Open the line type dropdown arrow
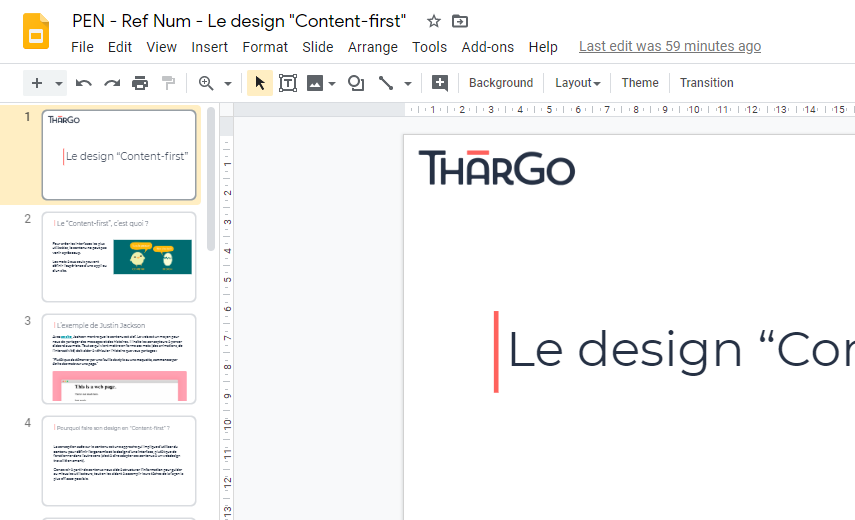 pyautogui.click(x=407, y=83)
